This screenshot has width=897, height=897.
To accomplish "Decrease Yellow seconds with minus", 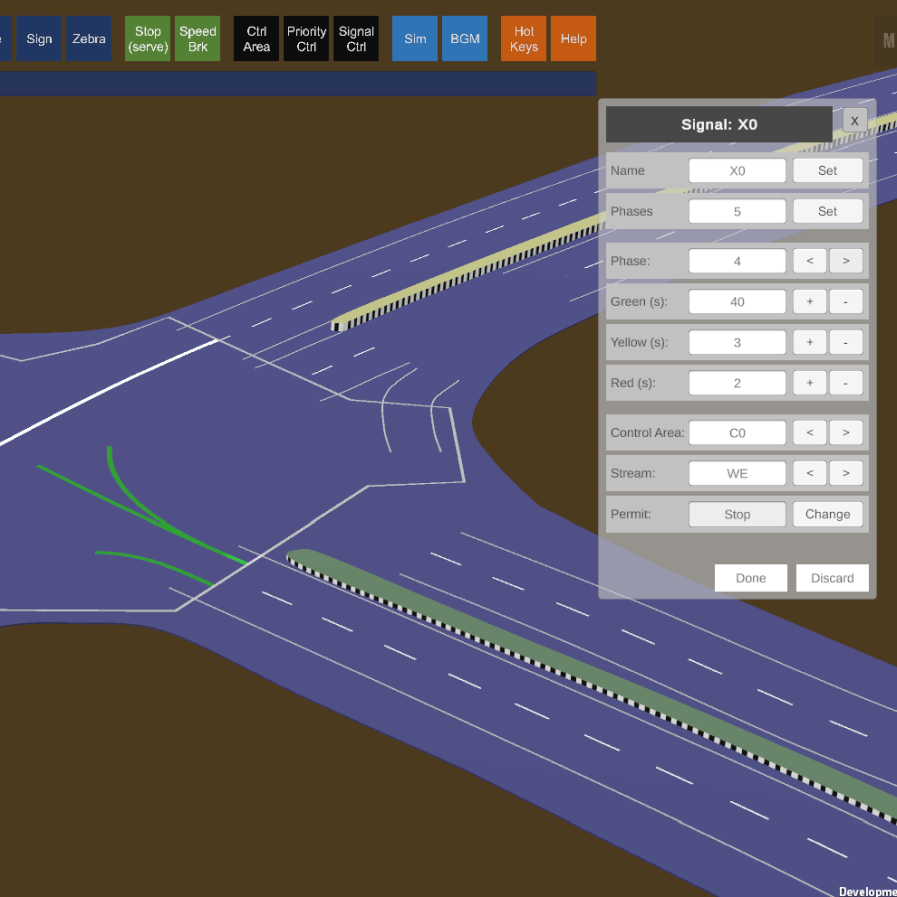I will (x=846, y=343).
